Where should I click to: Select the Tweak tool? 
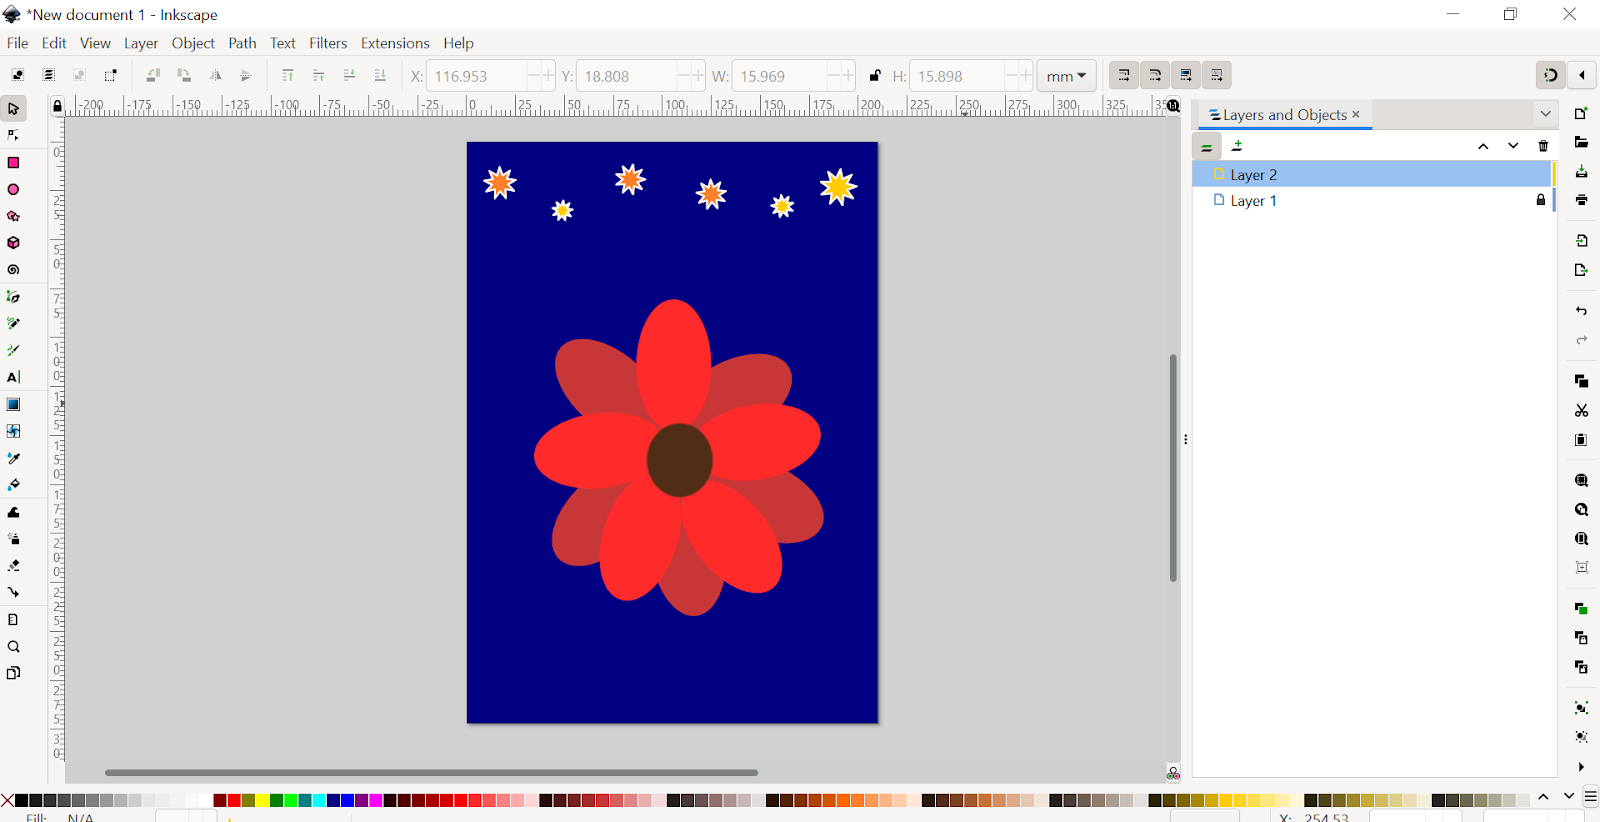pos(14,512)
